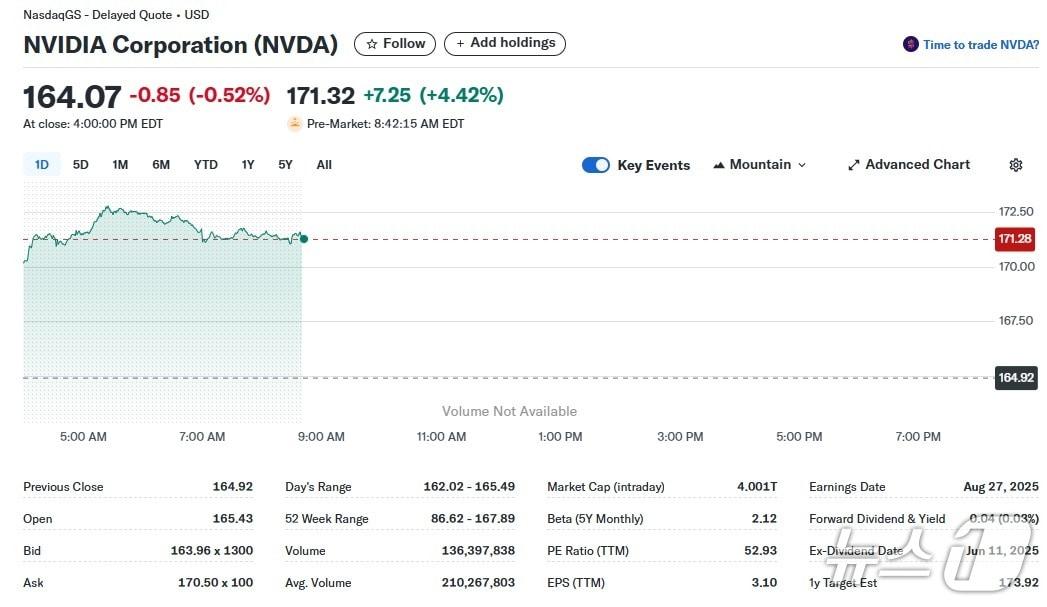This screenshot has height=607, width=1047.
Task: Switch to the 5D range tab
Action: (x=81, y=165)
